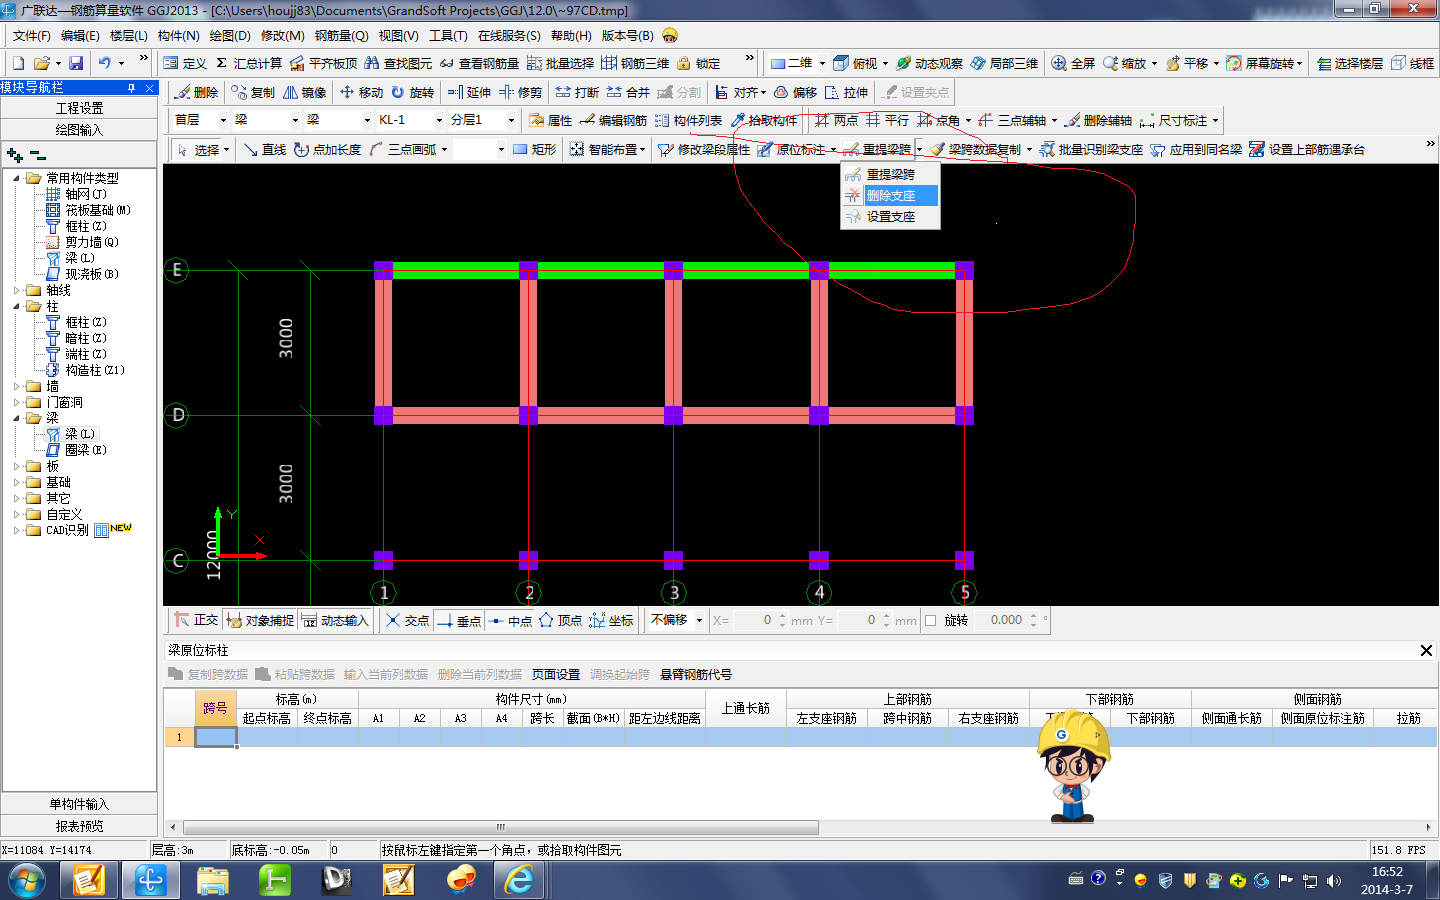The width and height of the screenshot is (1440, 900).
Task: Select 批量选择 batch select tool
Action: coord(560,63)
